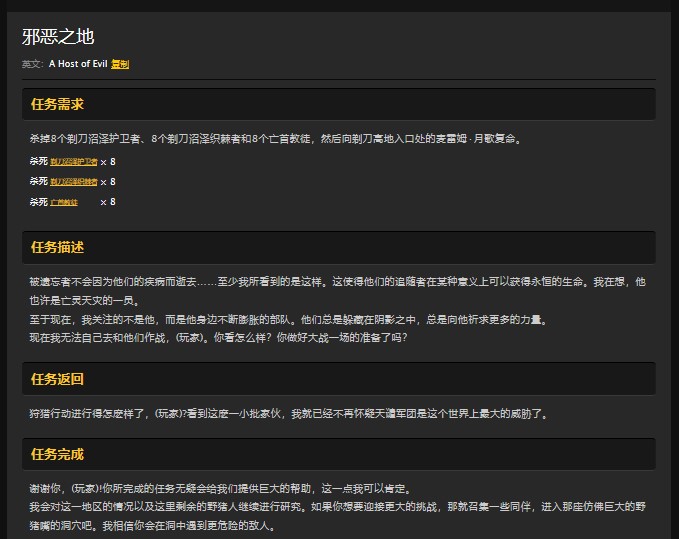The width and height of the screenshot is (679, 539).
Task: Open the 剃刀沼泽护卫者 mob link
Action: coord(73,161)
